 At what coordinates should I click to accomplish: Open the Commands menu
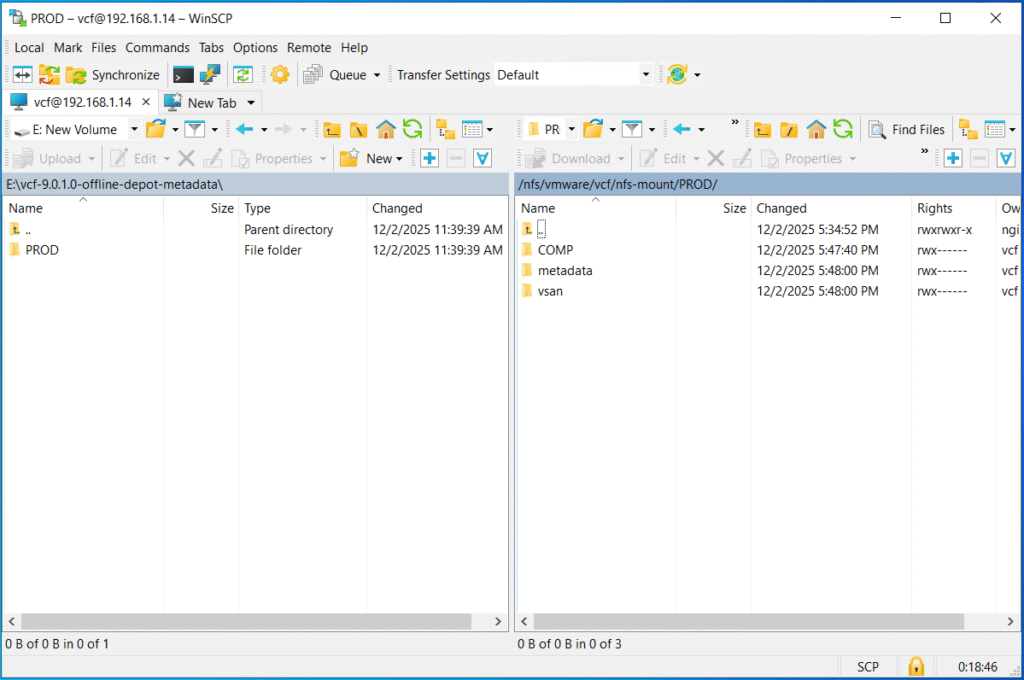coord(157,47)
